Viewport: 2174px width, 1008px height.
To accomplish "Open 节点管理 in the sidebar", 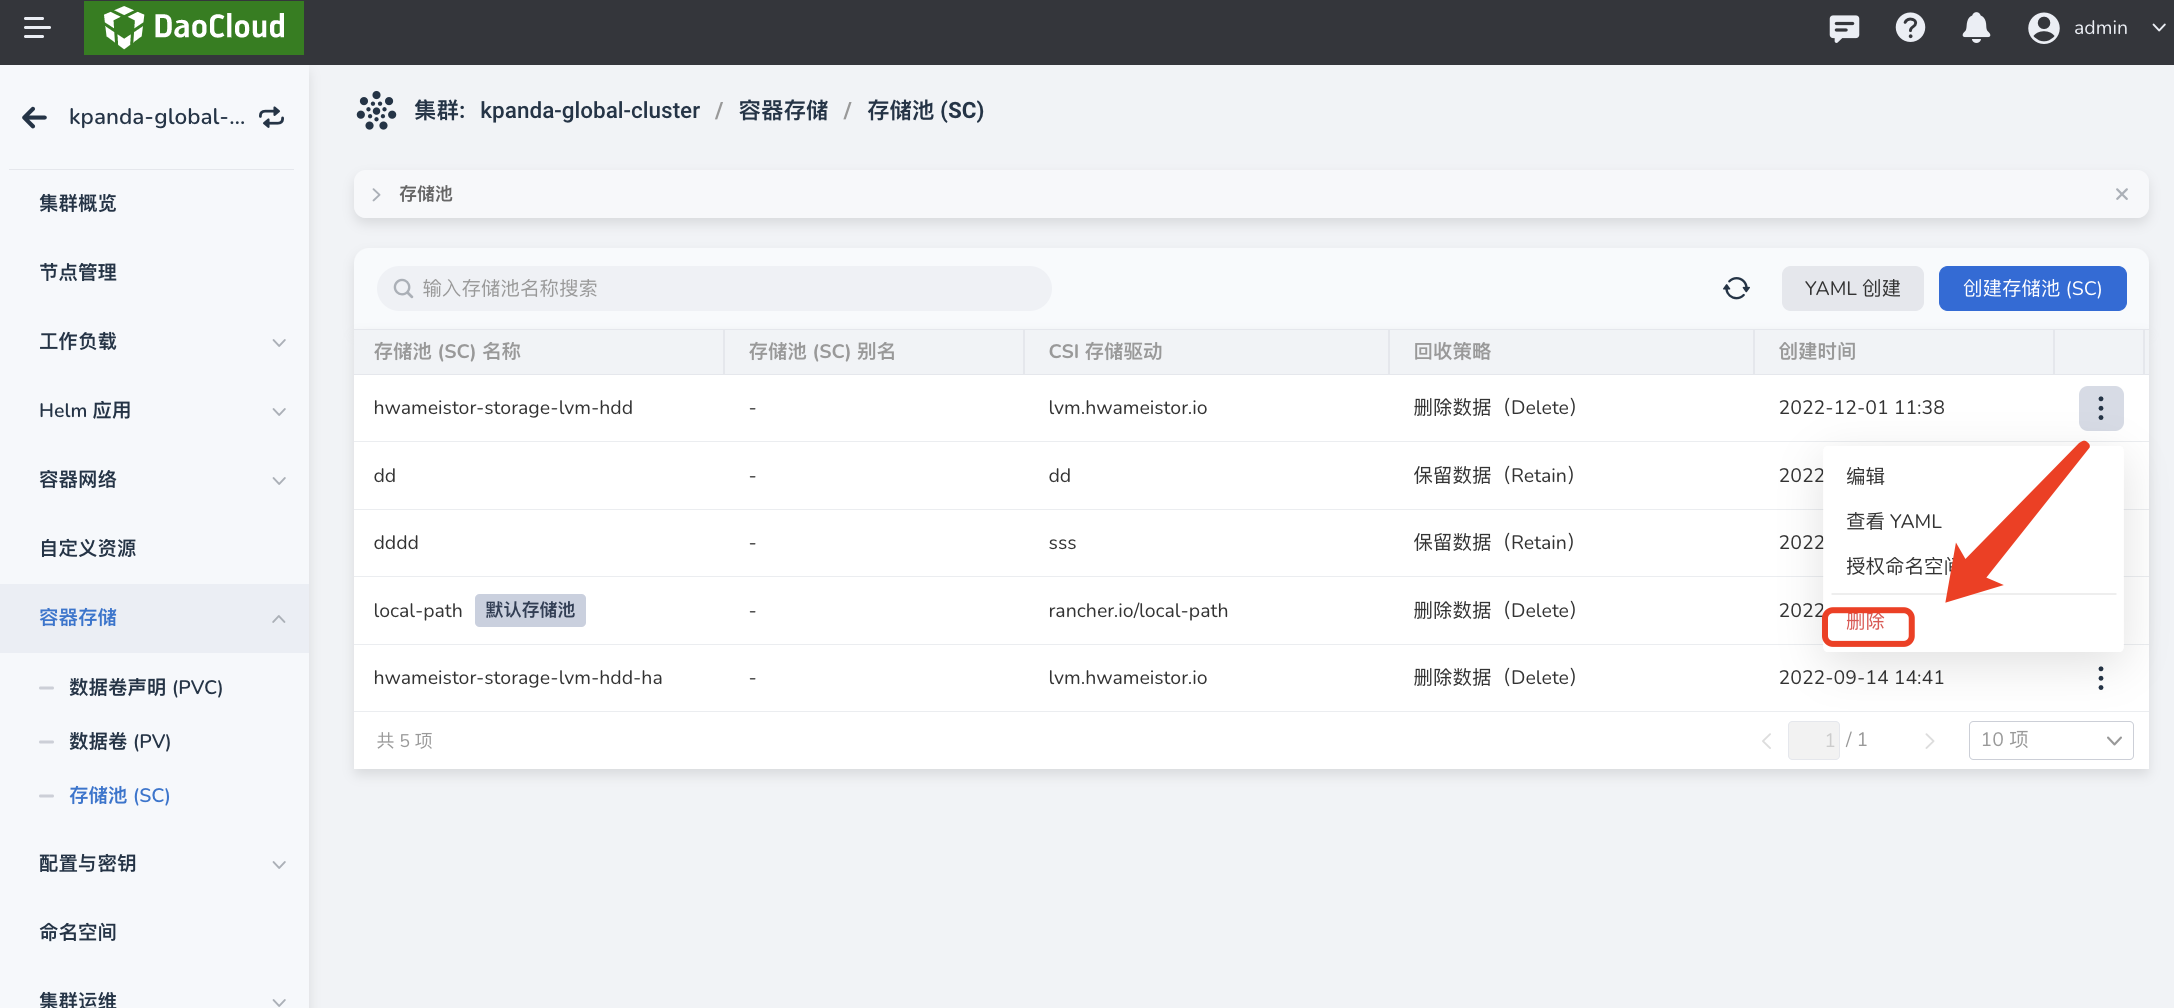I will pyautogui.click(x=78, y=273).
